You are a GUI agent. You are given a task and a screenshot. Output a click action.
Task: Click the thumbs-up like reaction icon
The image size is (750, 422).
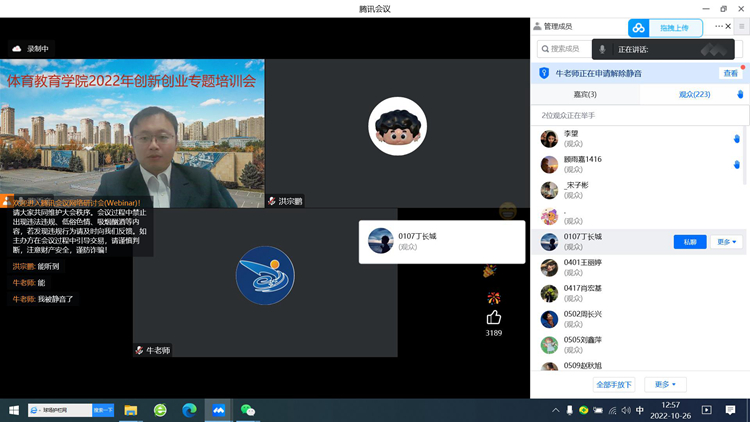click(x=493, y=317)
